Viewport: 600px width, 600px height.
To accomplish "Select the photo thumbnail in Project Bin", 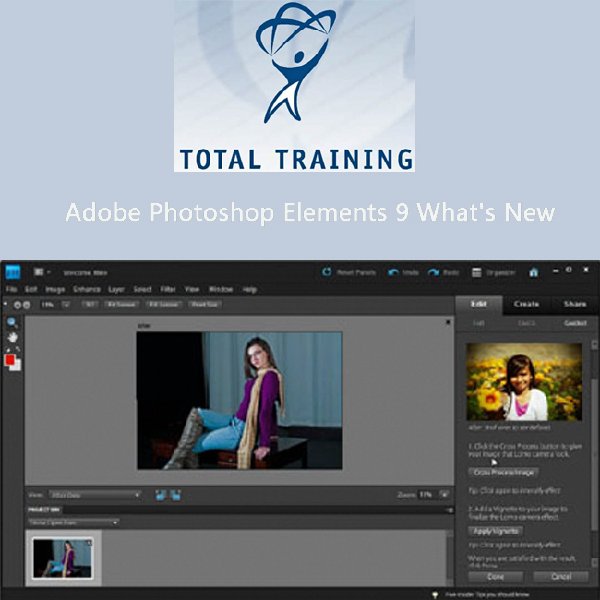I will click(62, 558).
